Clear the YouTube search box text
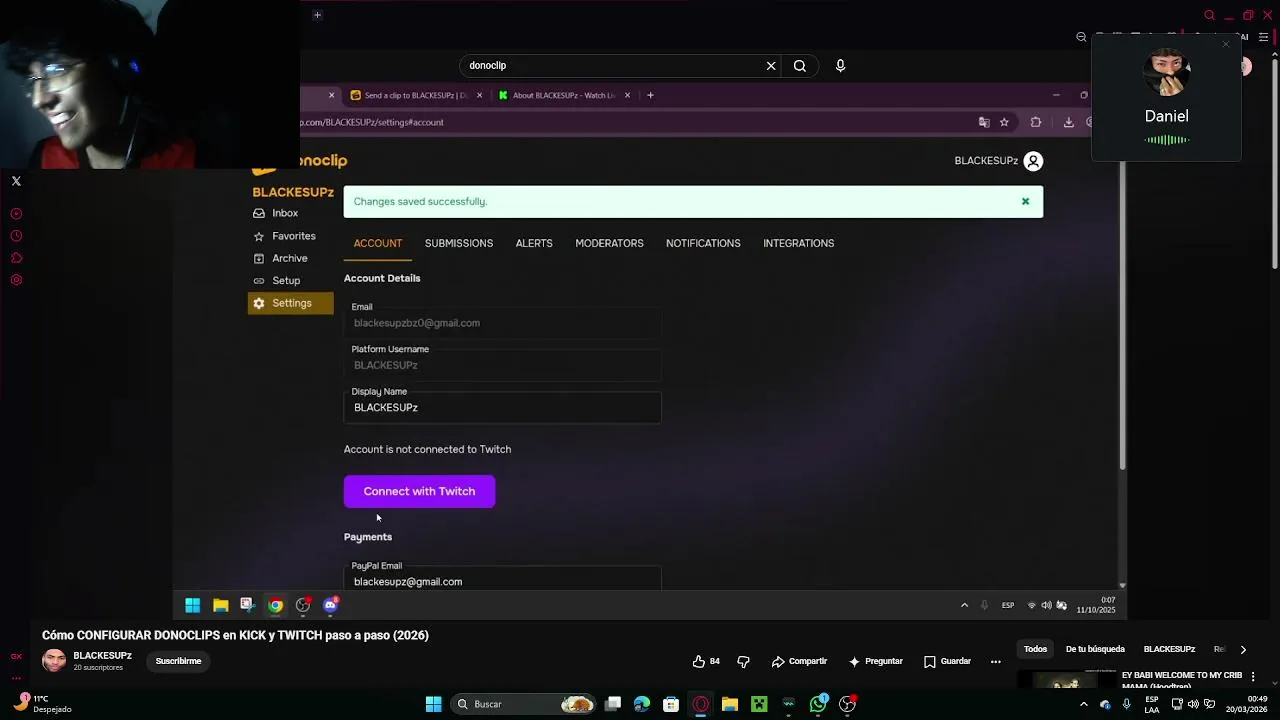Screen dimensions: 1280x720 tap(771, 66)
